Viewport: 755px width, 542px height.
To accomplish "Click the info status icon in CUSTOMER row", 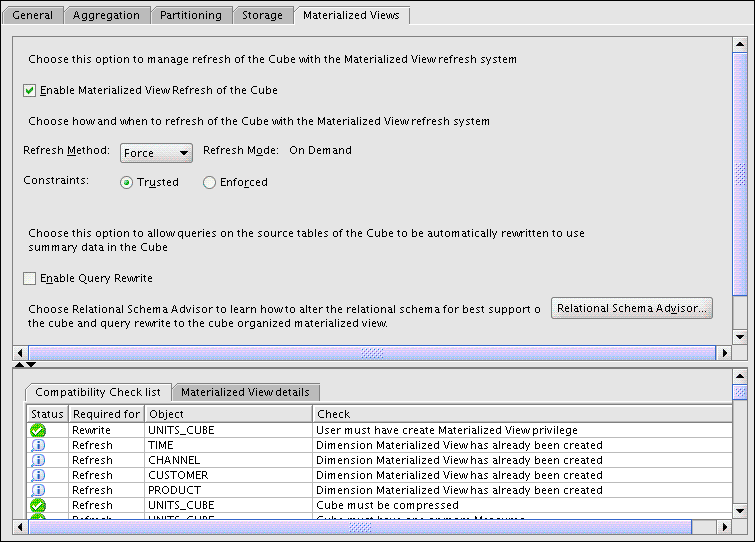I will 38,475.
